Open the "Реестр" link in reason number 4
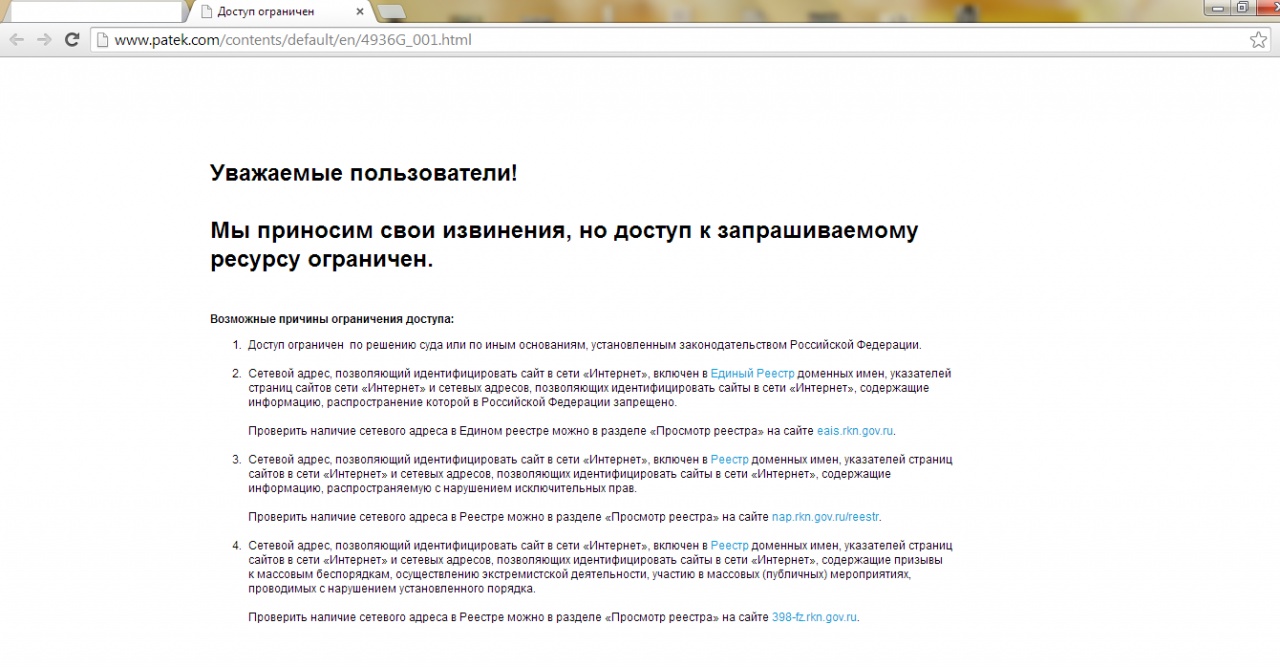This screenshot has height=667, width=1280. tap(729, 546)
